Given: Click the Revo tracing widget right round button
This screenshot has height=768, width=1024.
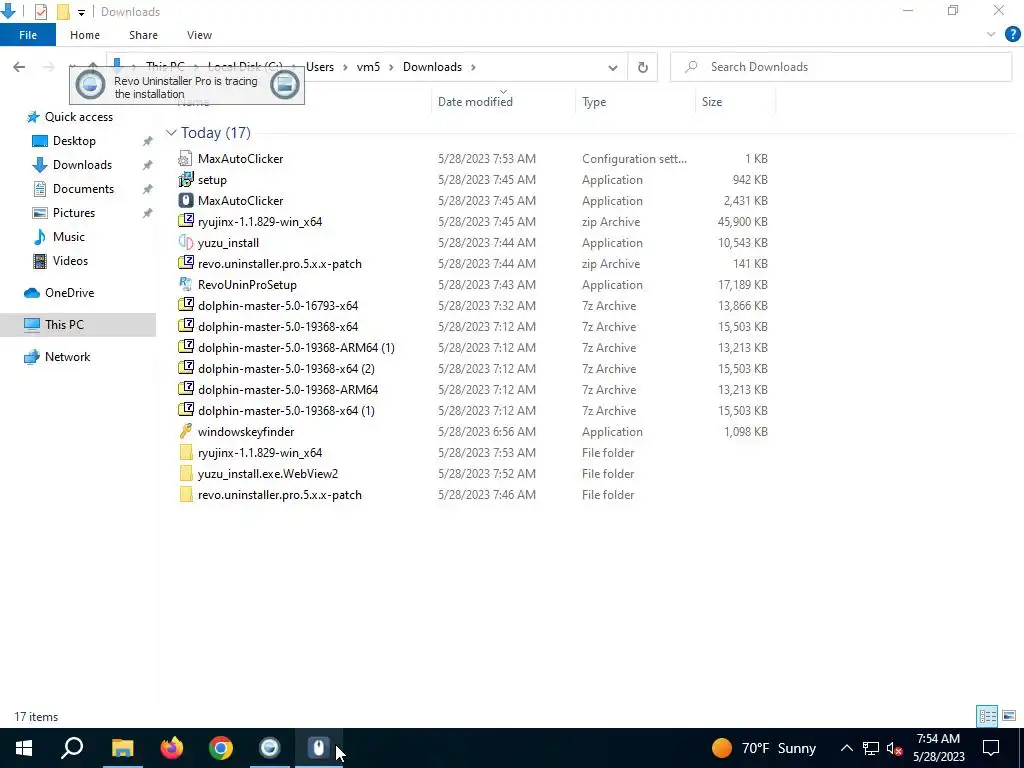Looking at the screenshot, I should [285, 85].
